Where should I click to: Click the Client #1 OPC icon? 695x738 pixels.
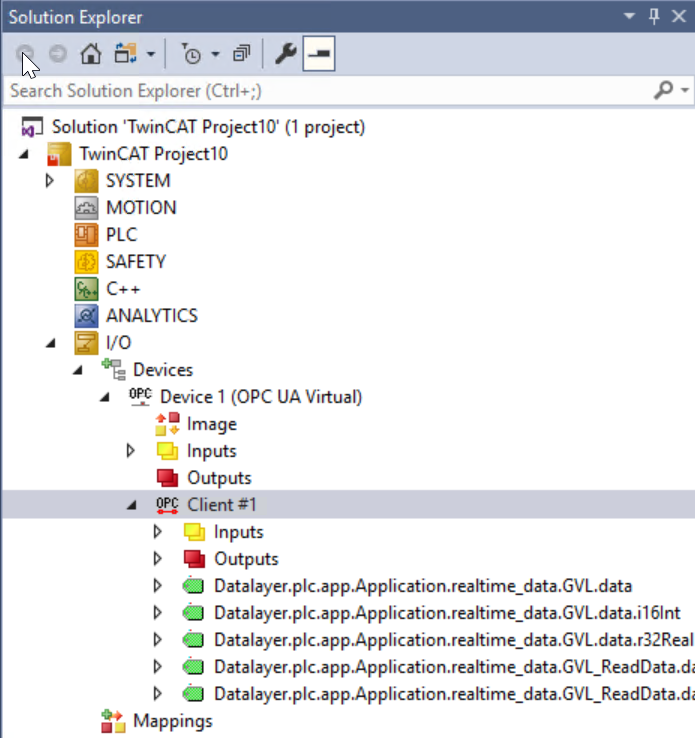[167, 505]
